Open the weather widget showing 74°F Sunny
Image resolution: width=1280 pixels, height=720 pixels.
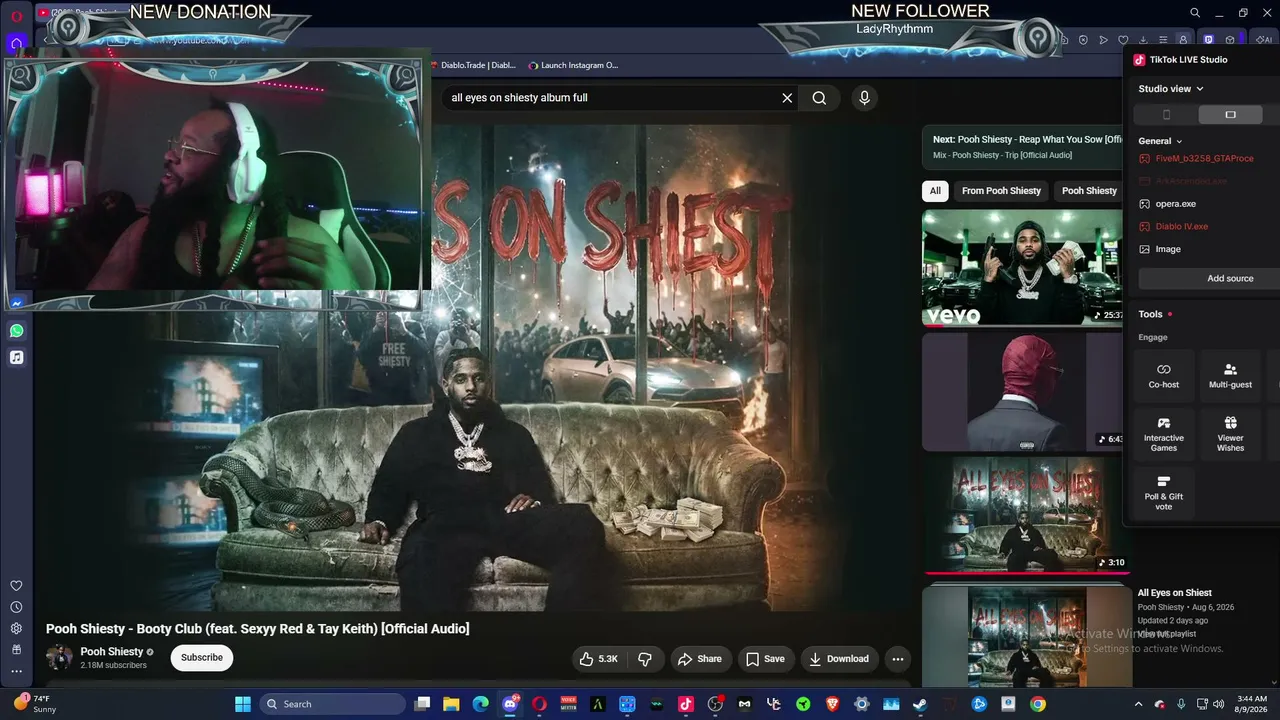[34, 704]
